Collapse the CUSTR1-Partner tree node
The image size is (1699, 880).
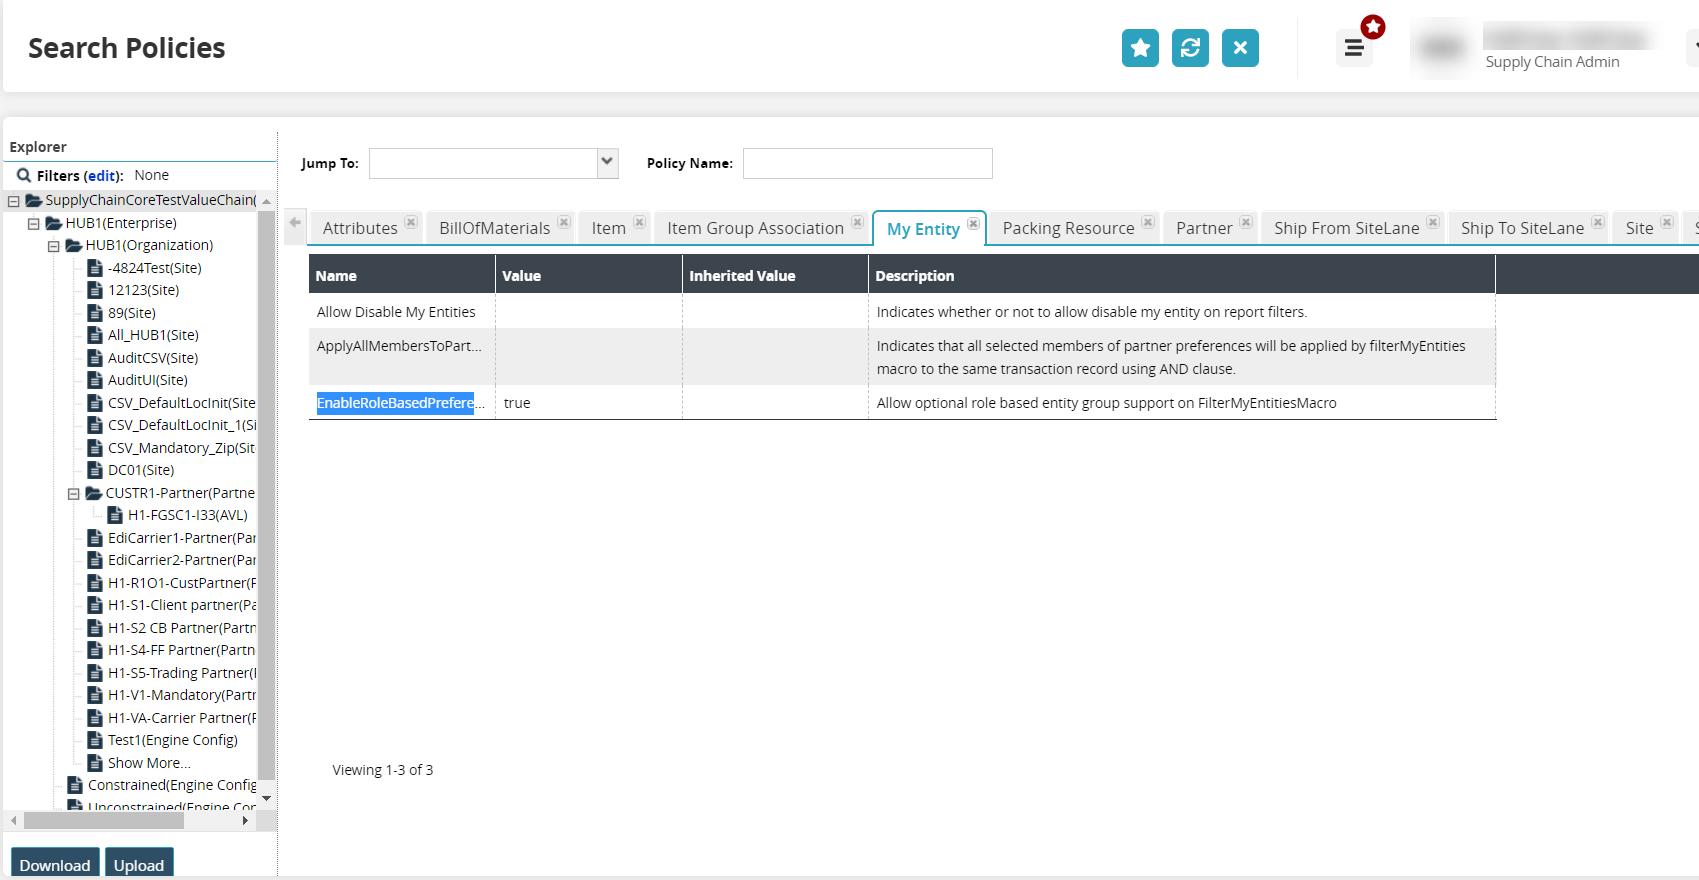pos(74,494)
